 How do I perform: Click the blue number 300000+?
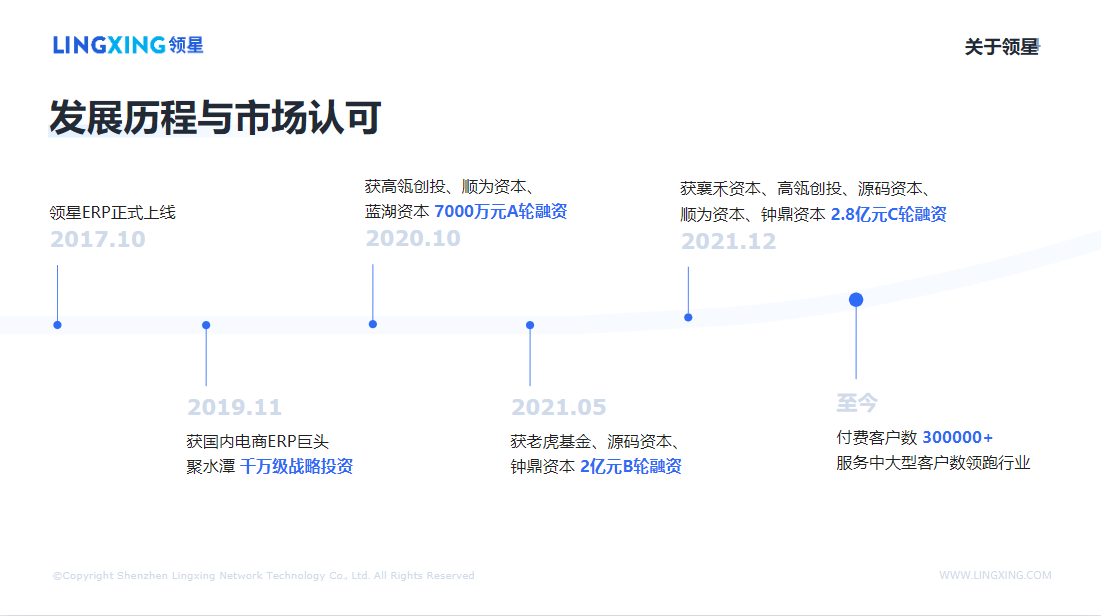point(958,438)
